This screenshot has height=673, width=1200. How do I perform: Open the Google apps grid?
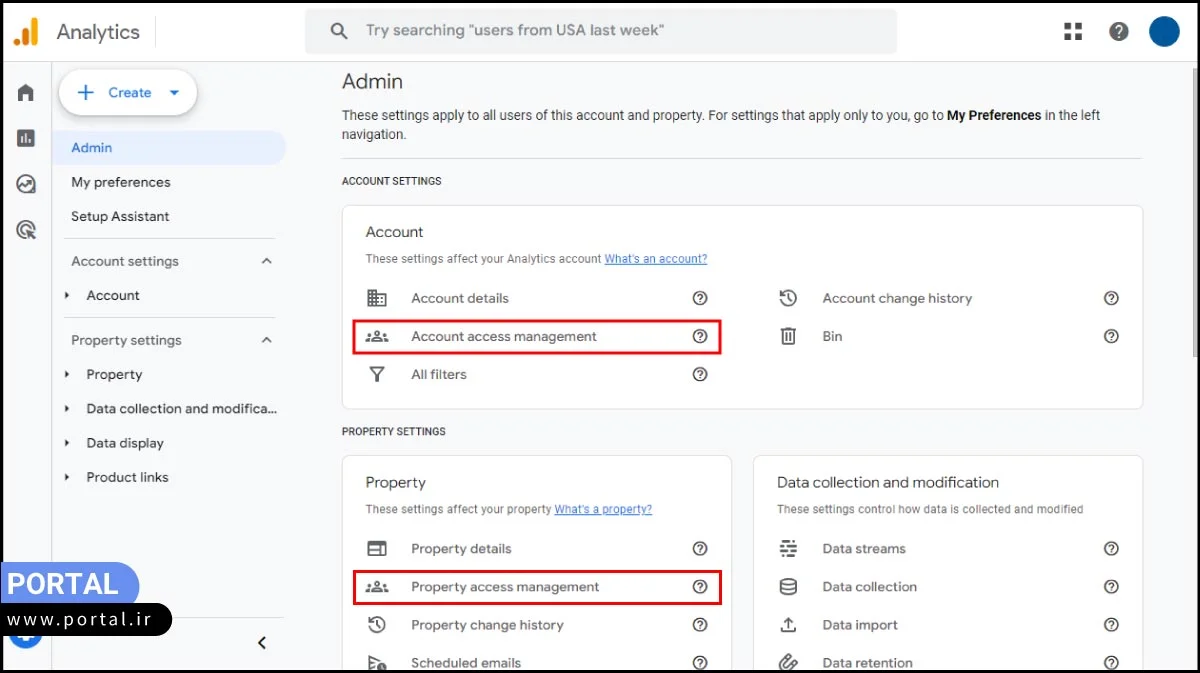coord(1072,31)
